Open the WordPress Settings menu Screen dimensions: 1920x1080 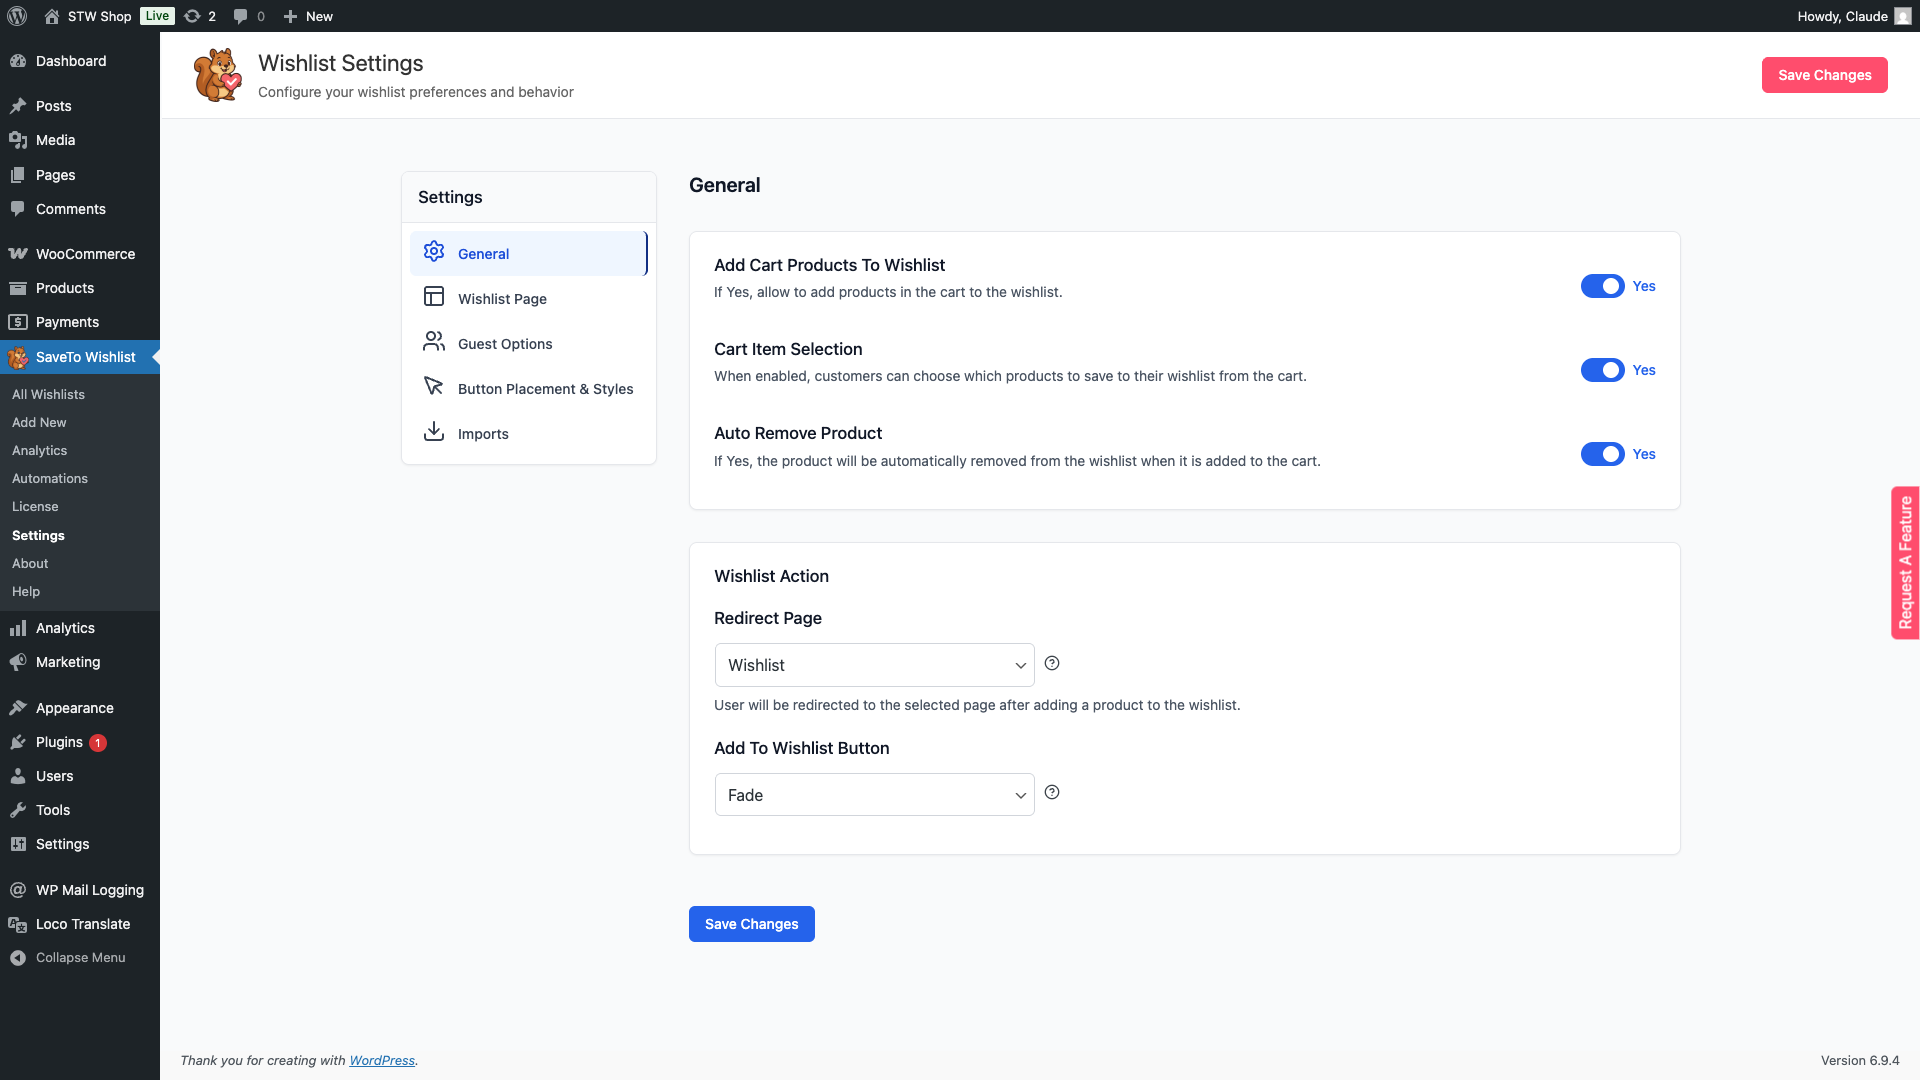[62, 844]
